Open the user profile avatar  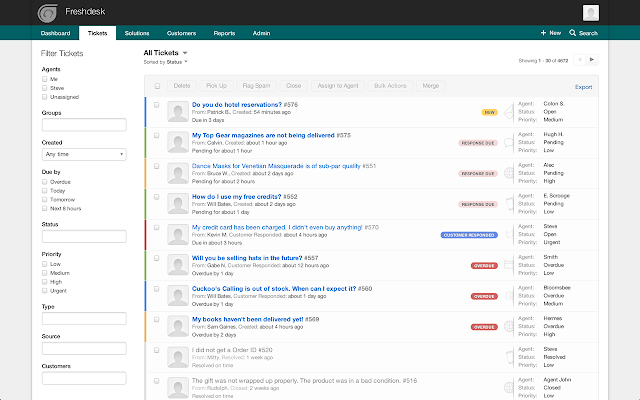(591, 13)
